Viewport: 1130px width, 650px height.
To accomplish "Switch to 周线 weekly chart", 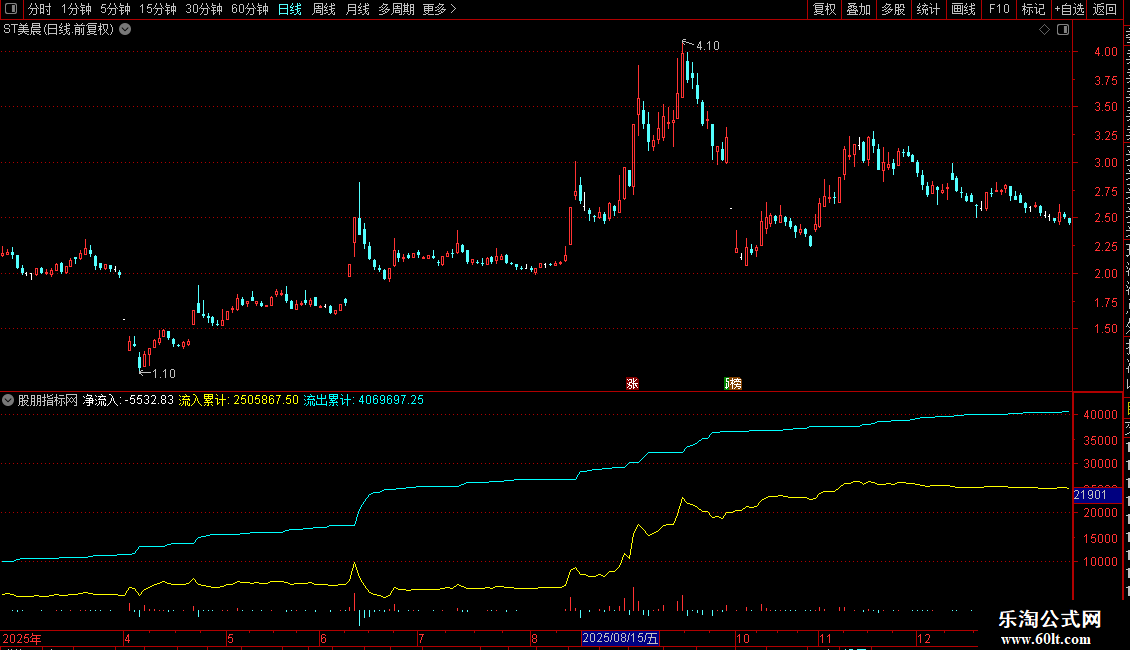I will pos(324,9).
